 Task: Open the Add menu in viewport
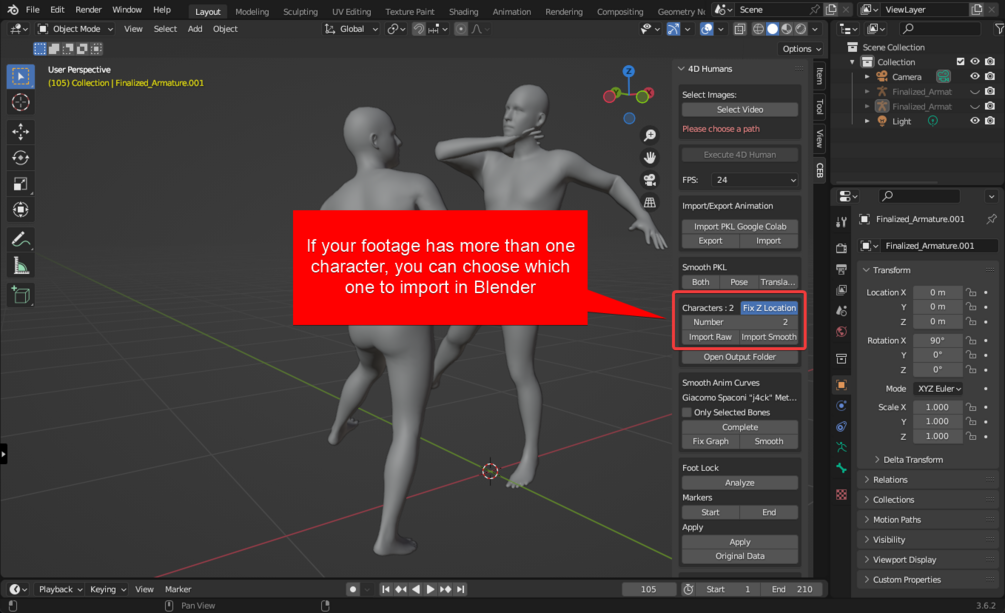coord(195,29)
